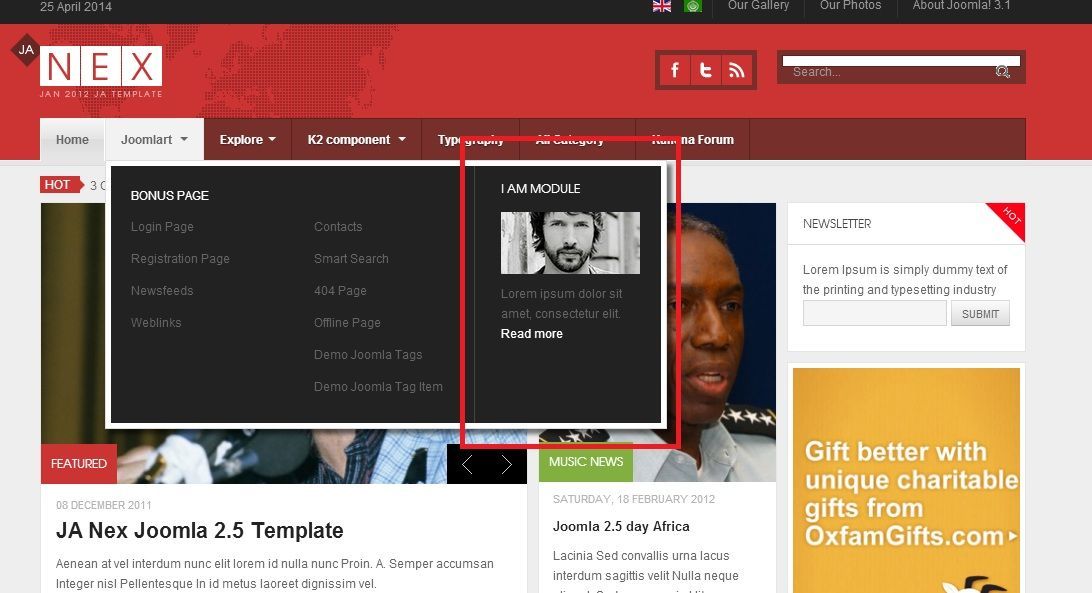Click the HOT news ticker badge
Image resolution: width=1092 pixels, height=593 pixels.
click(x=61, y=185)
